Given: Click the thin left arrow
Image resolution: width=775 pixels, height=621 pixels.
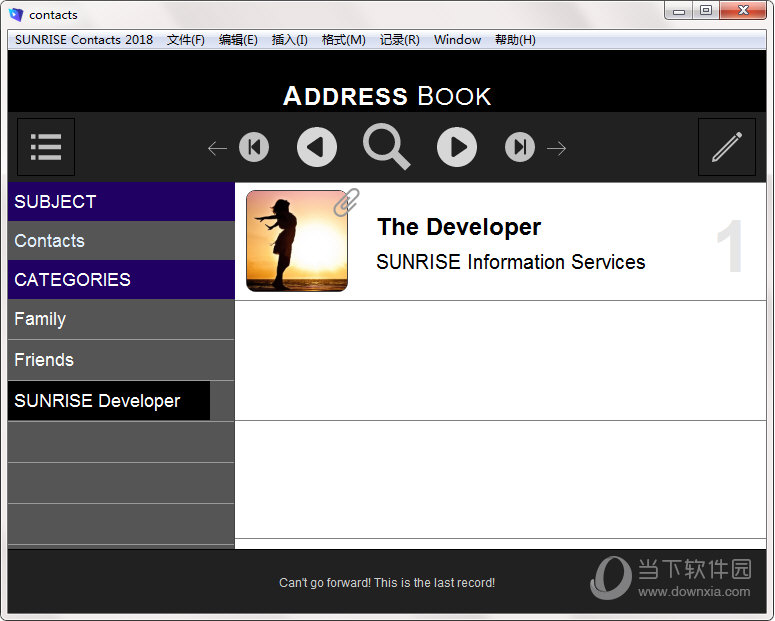Looking at the screenshot, I should coord(217,148).
